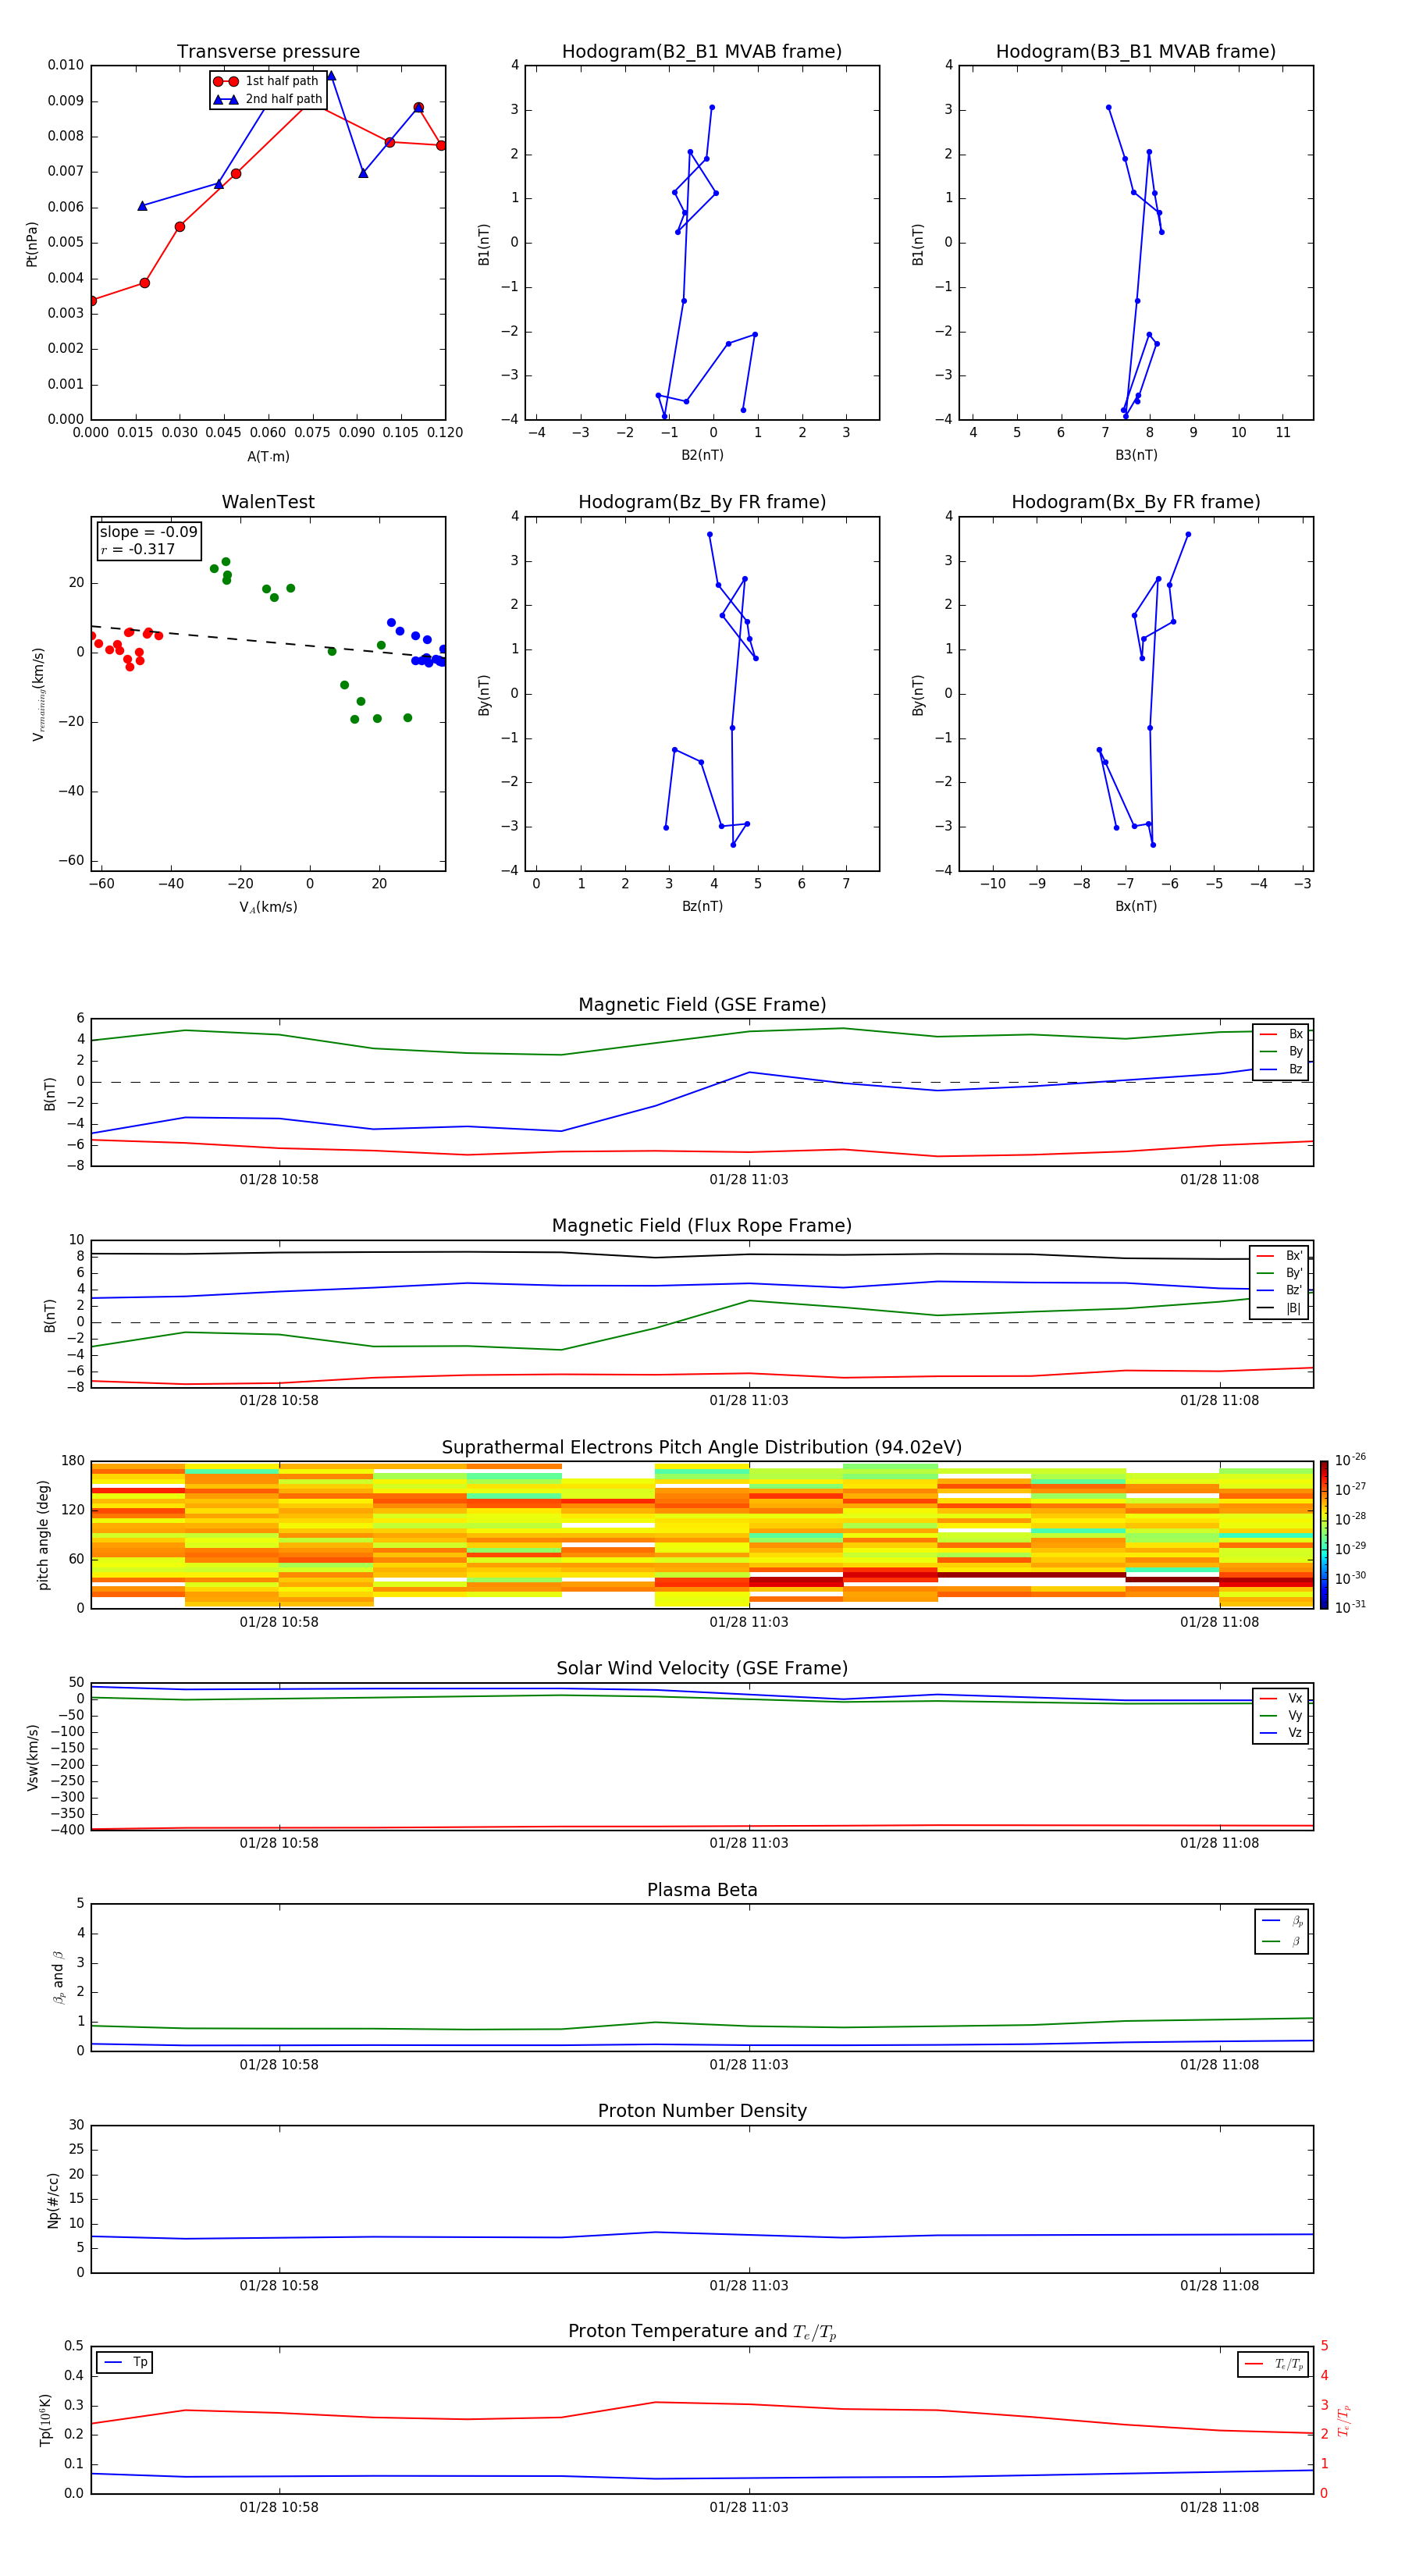
Task: Click 'Magnetic Field (Flux Rope Frame)' title
Action: pyautogui.click(x=702, y=1226)
